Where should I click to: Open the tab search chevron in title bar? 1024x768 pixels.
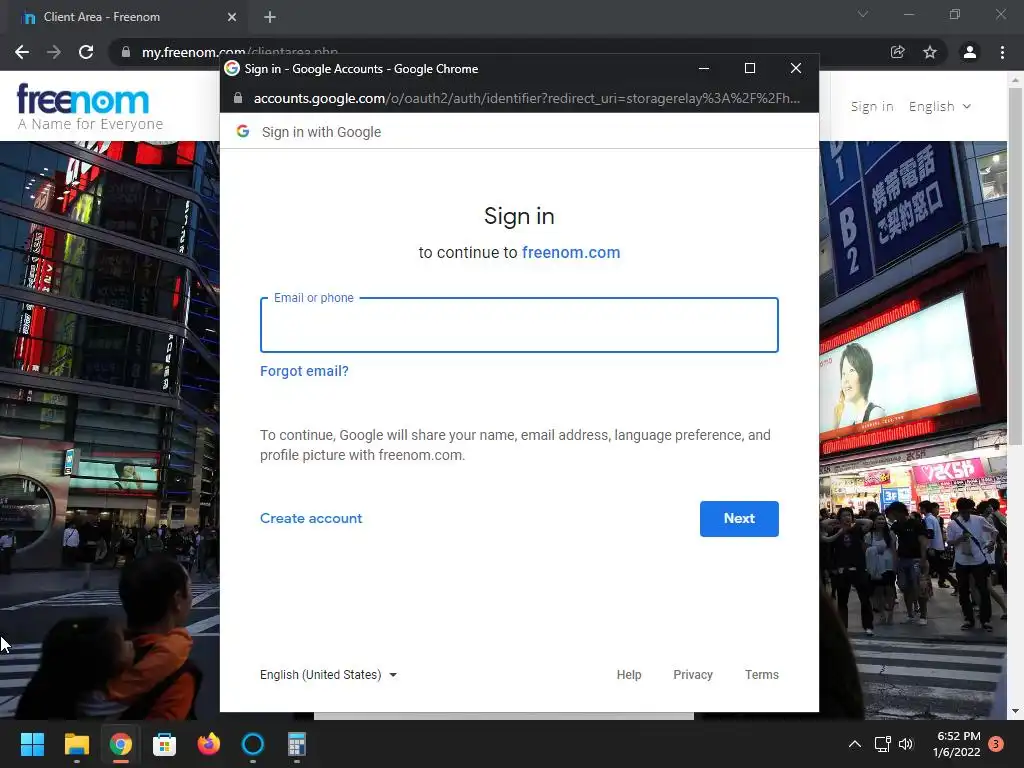863,14
